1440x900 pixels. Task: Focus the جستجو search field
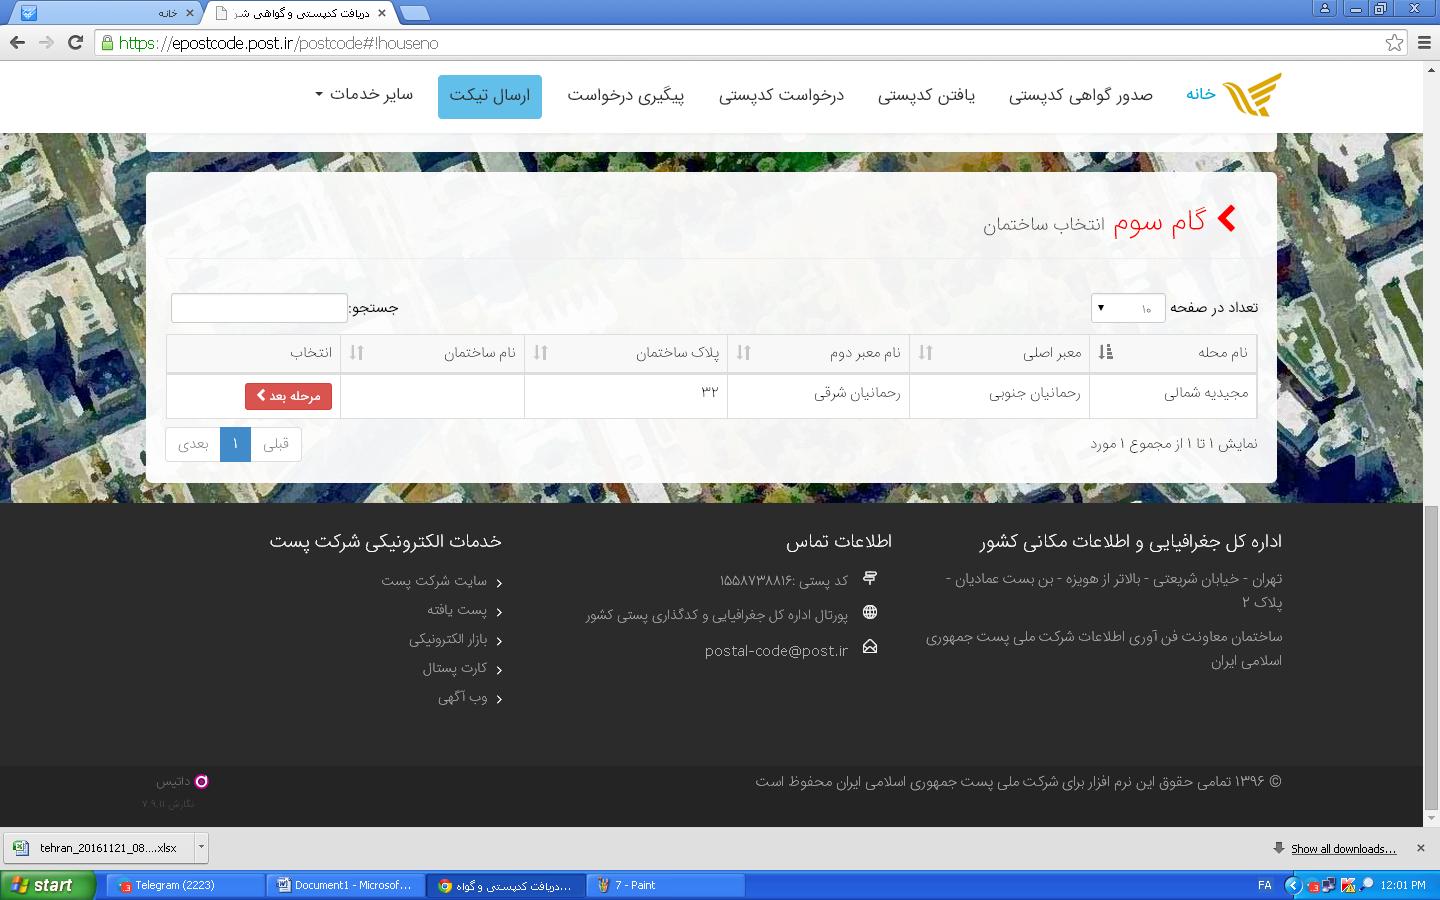pyautogui.click(x=259, y=308)
